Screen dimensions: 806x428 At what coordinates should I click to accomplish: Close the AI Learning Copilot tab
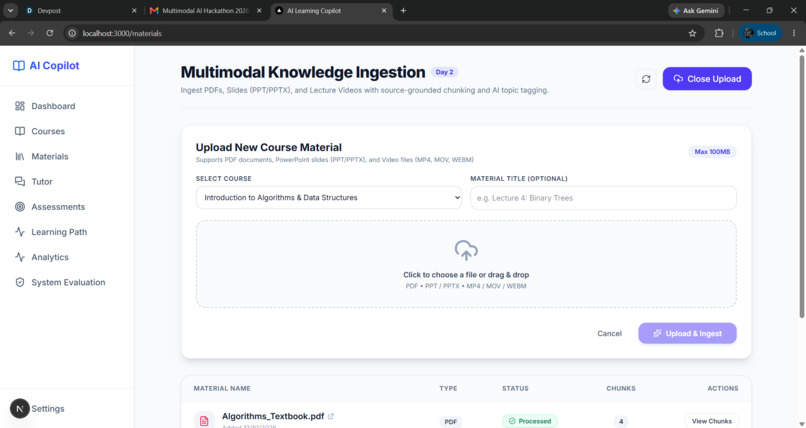384,10
